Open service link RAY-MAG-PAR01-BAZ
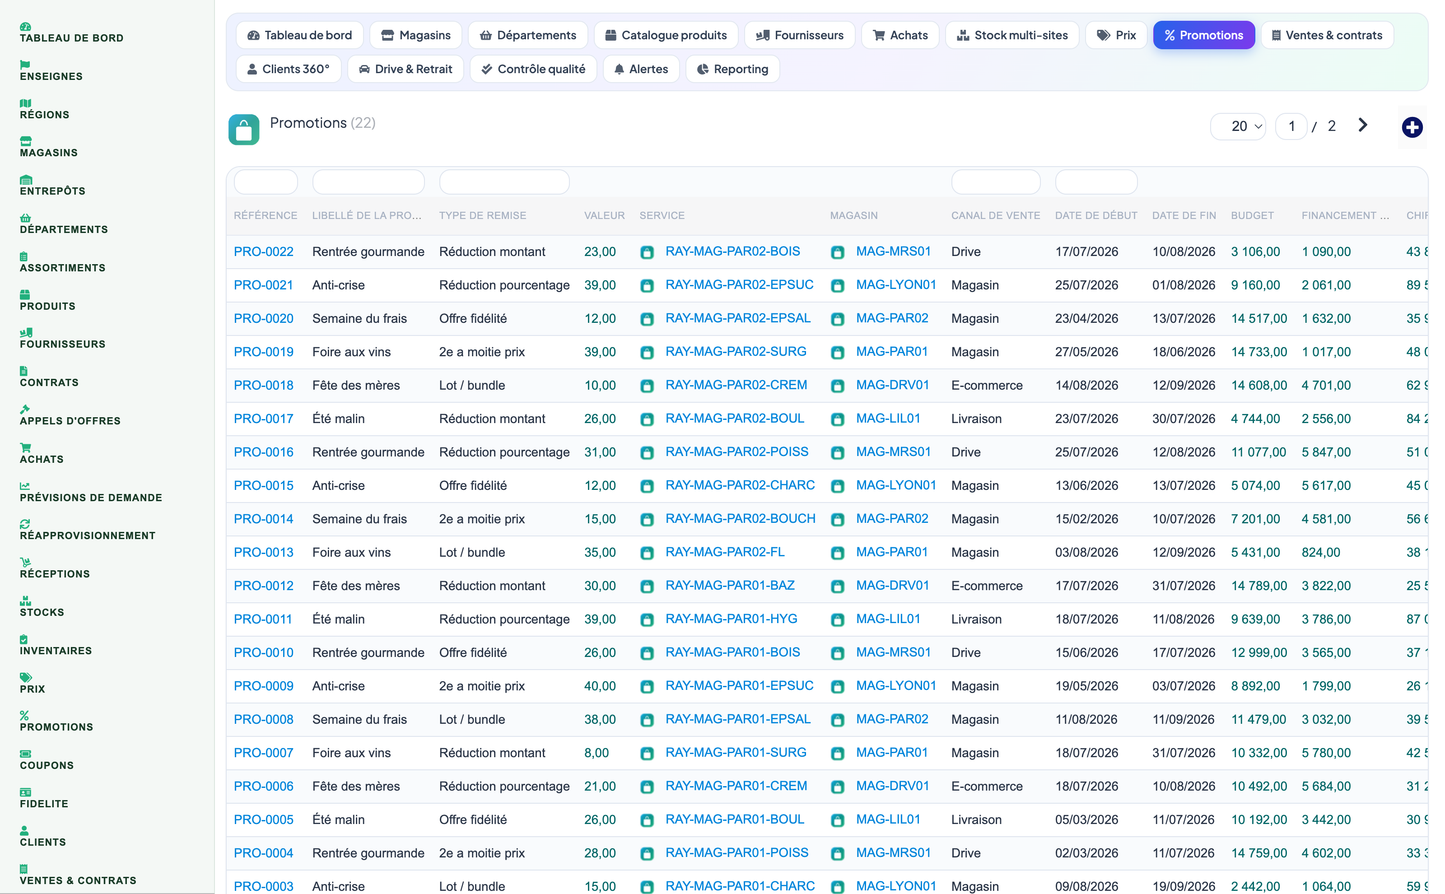Viewport: 1445px width, 894px height. tap(730, 586)
